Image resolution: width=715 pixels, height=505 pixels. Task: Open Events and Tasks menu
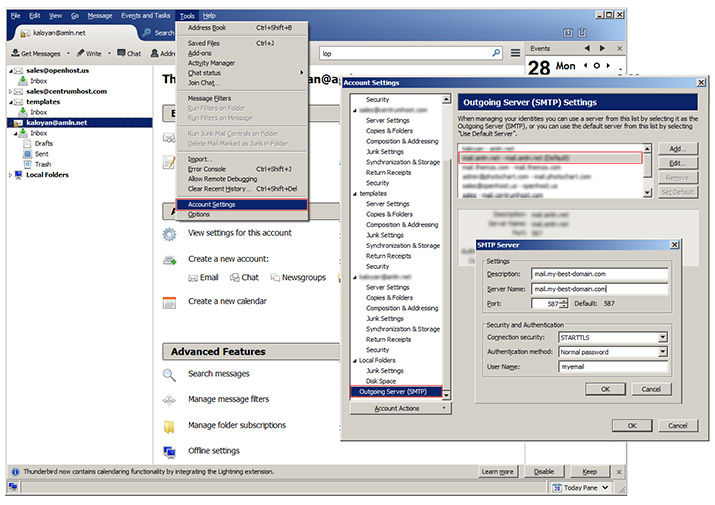[145, 16]
